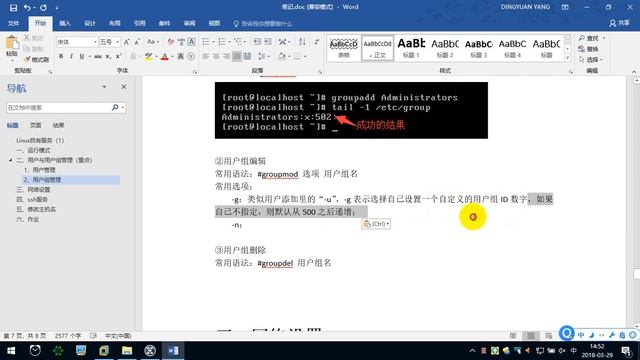The image size is (640, 360).
Task: Click the Sort icon in paragraph group
Action: tap(302, 42)
